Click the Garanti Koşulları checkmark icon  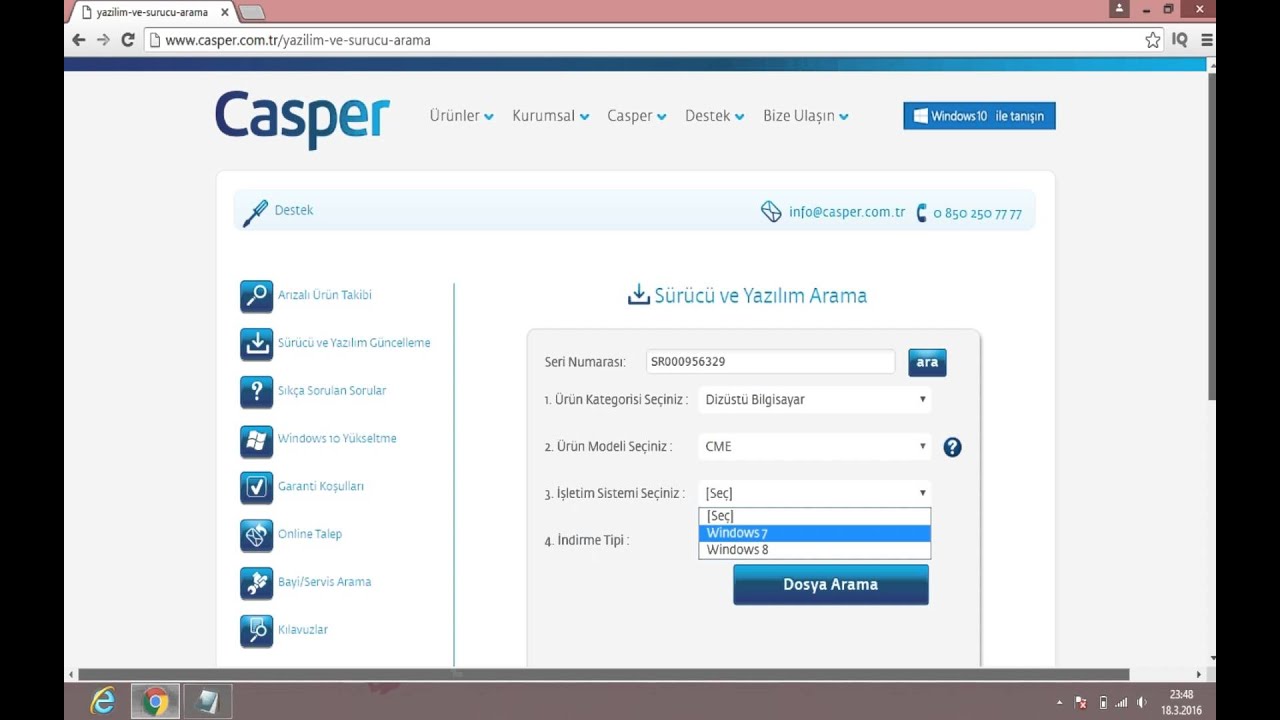(x=257, y=487)
